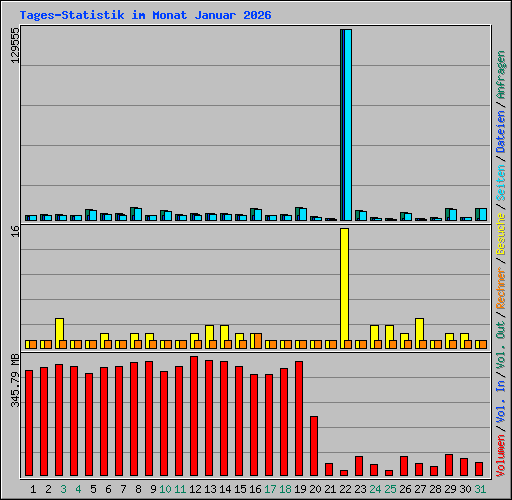Select the cyan pages bar for day 31
512x500 pixels.
483,215
